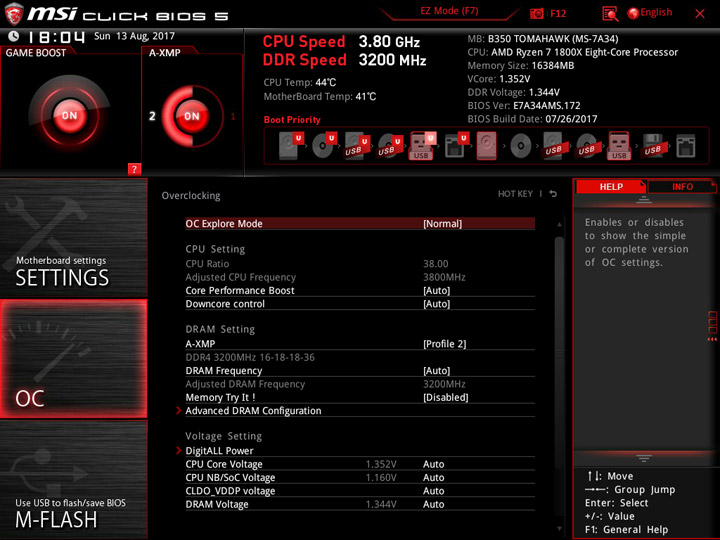Click the help panel top collapse handle
The width and height of the screenshot is (720, 540).
click(644, 200)
